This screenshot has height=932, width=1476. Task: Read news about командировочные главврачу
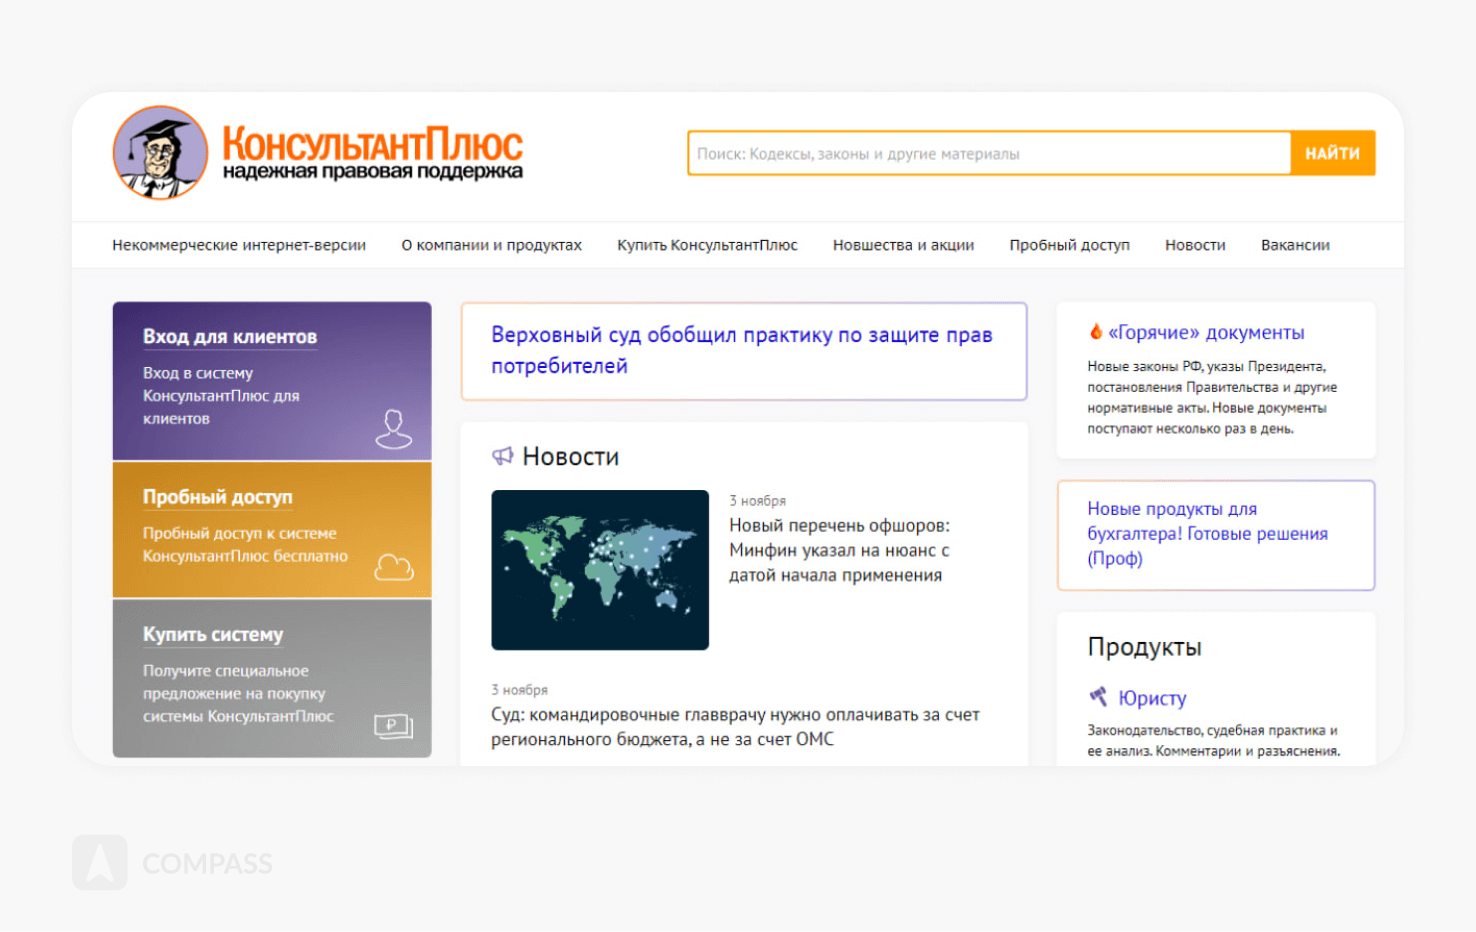point(735,727)
